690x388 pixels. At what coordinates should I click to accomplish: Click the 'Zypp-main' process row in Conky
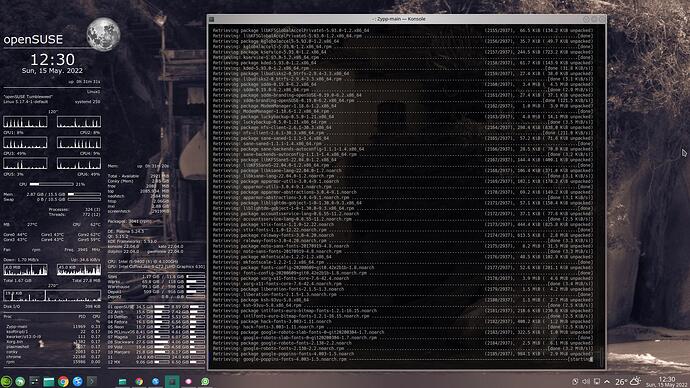(52, 326)
